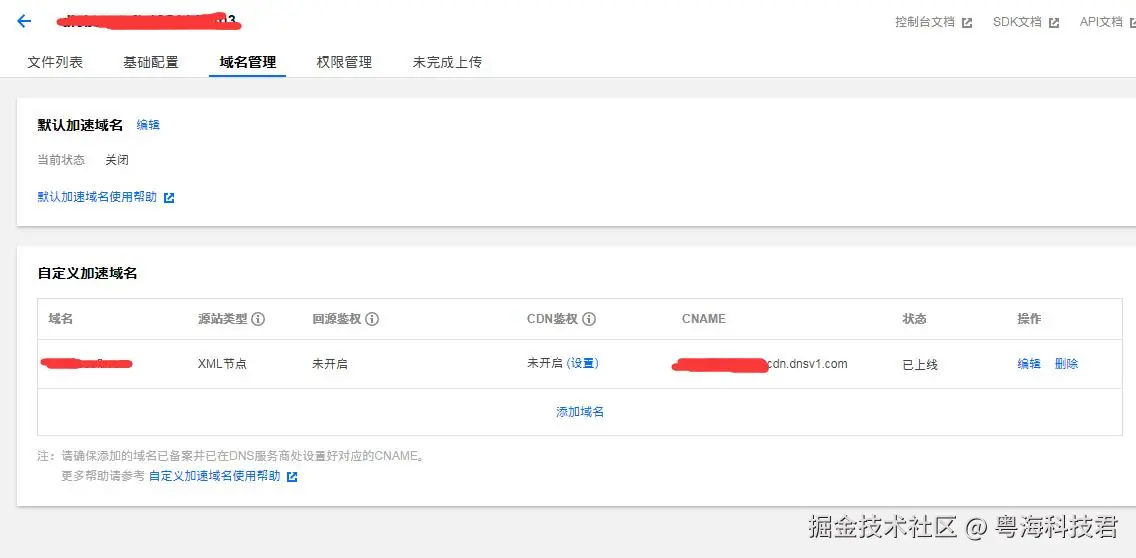Click the CNAME column header

coord(703,319)
